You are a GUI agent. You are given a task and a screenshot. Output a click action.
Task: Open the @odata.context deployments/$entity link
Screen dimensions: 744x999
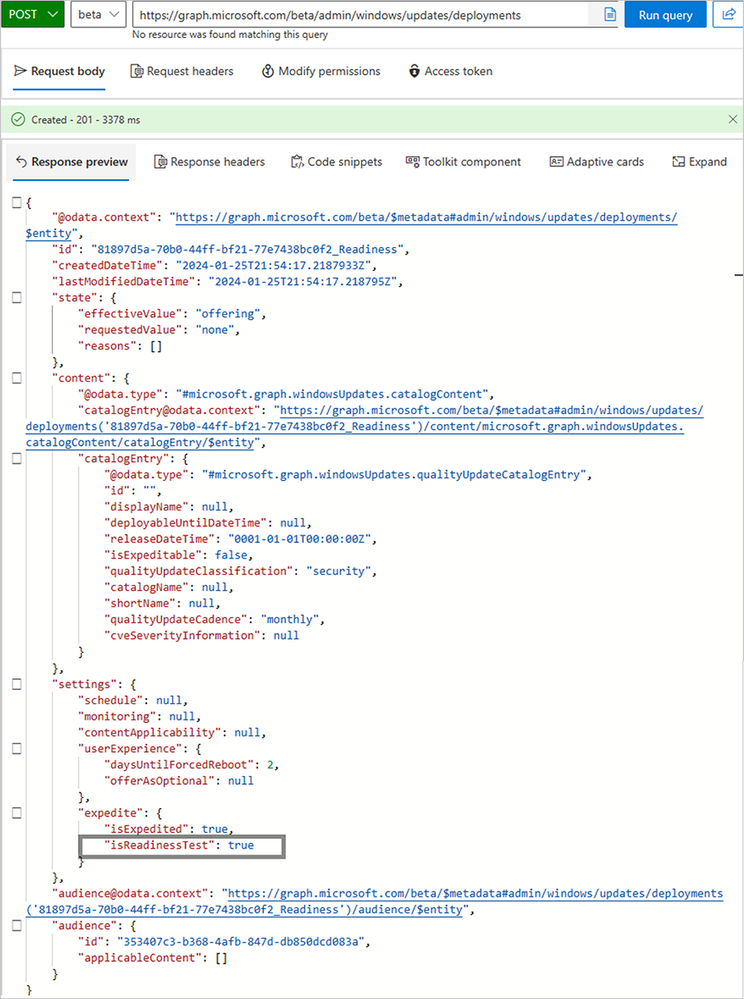pos(426,217)
